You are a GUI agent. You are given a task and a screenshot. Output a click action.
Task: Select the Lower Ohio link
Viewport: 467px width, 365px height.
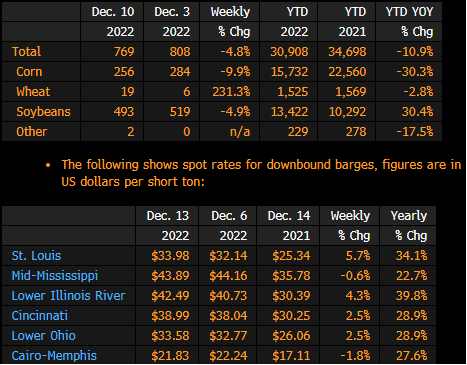tap(44, 336)
